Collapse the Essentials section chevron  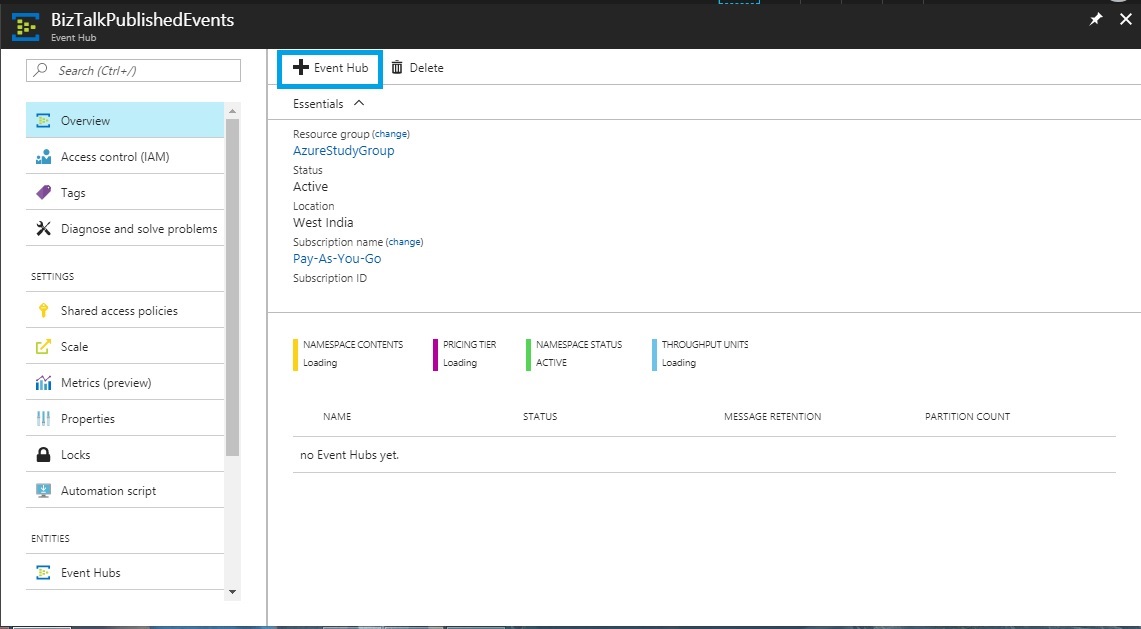(359, 103)
